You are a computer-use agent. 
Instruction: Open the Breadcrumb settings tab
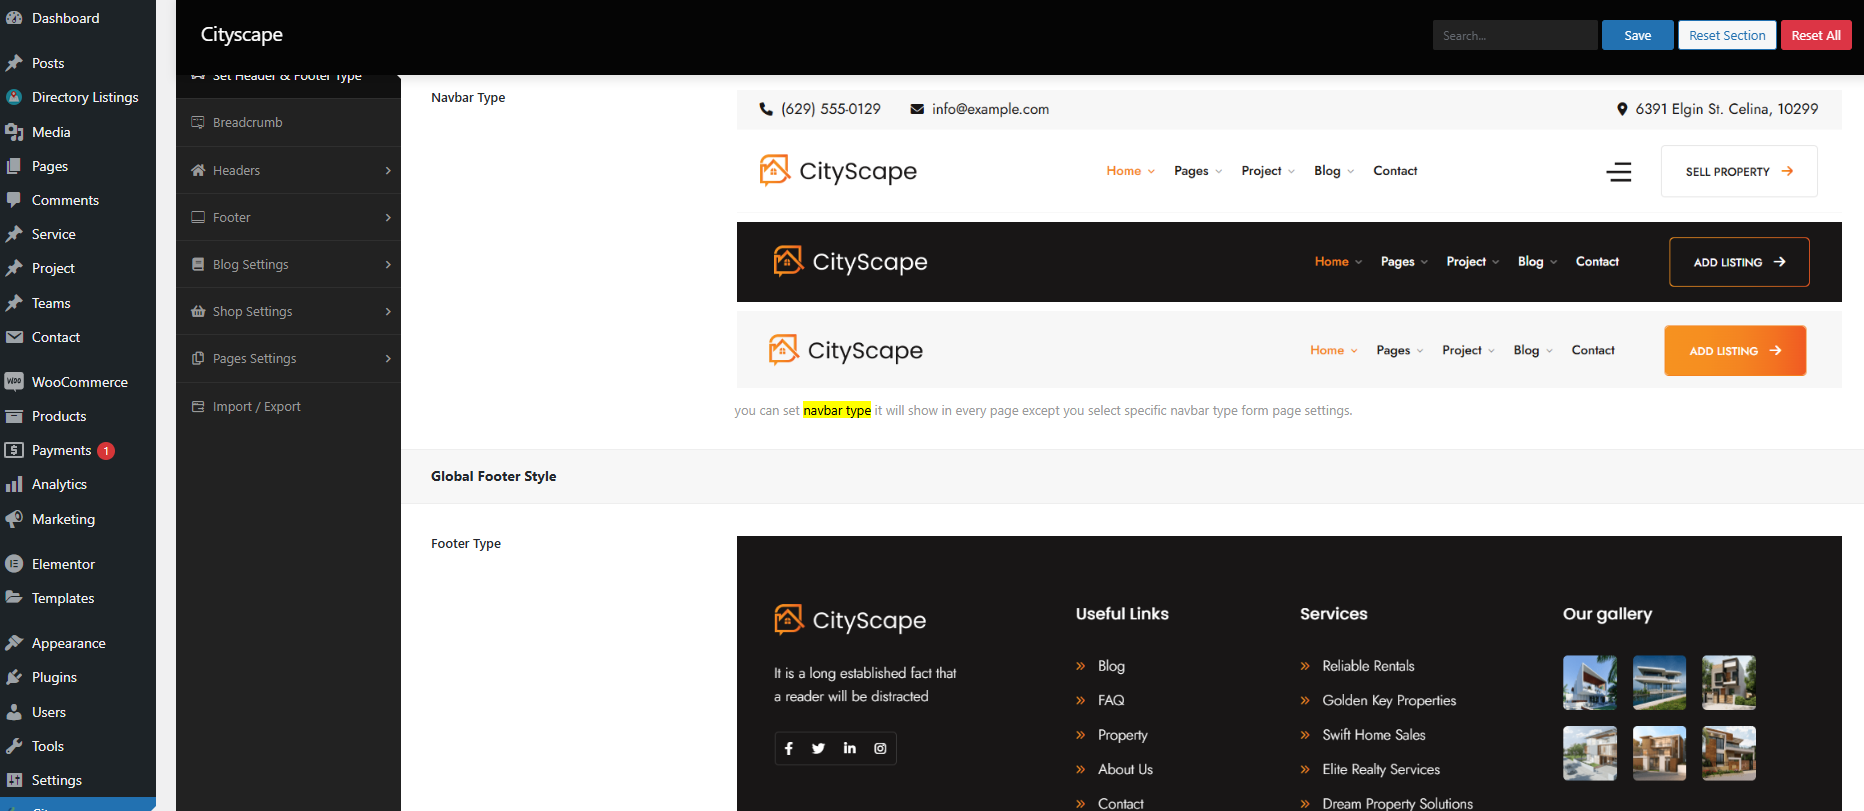point(288,122)
